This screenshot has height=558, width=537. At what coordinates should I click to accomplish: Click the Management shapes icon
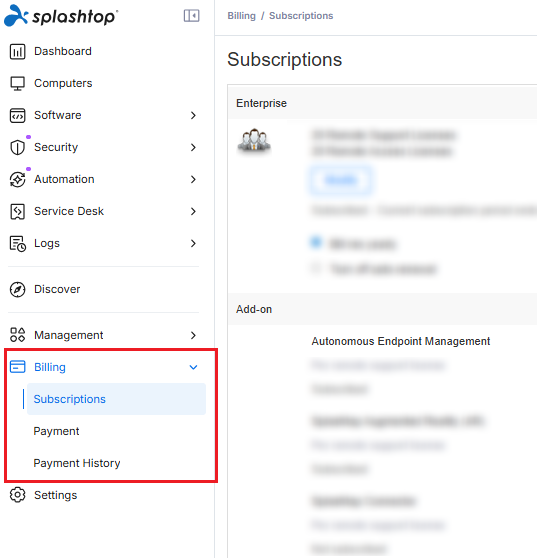tap(17, 335)
